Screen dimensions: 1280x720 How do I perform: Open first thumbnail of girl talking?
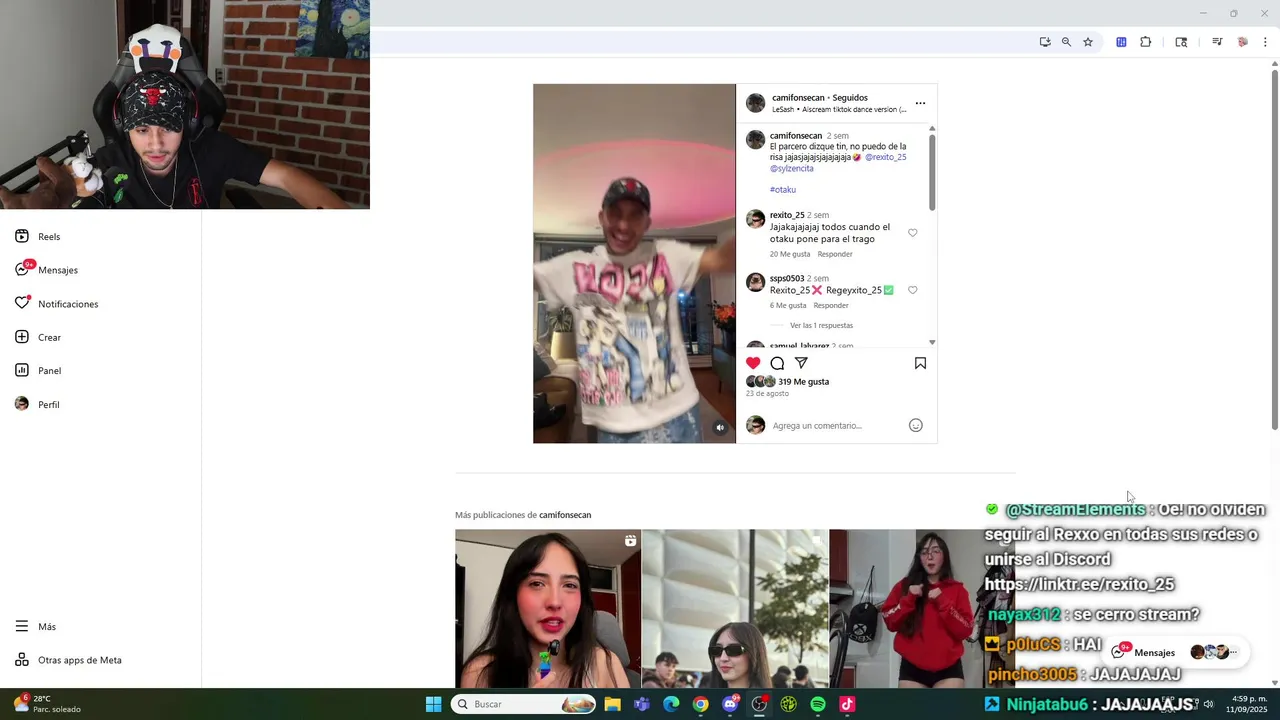[548, 608]
